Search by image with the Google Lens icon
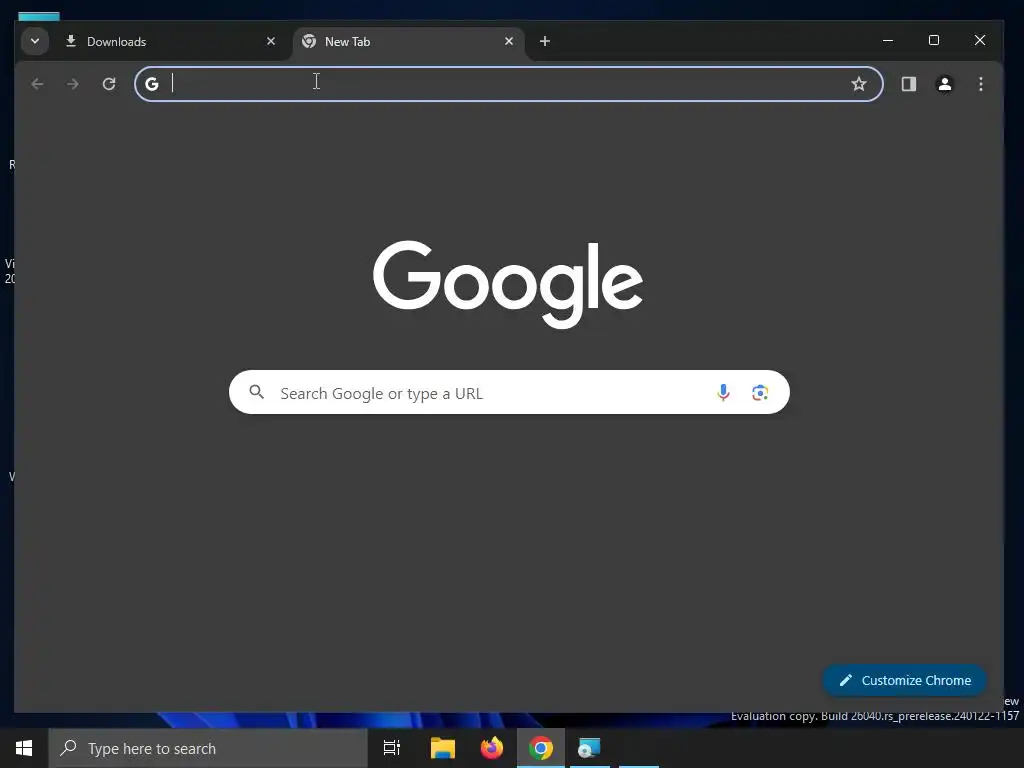The image size is (1024, 768). point(760,392)
